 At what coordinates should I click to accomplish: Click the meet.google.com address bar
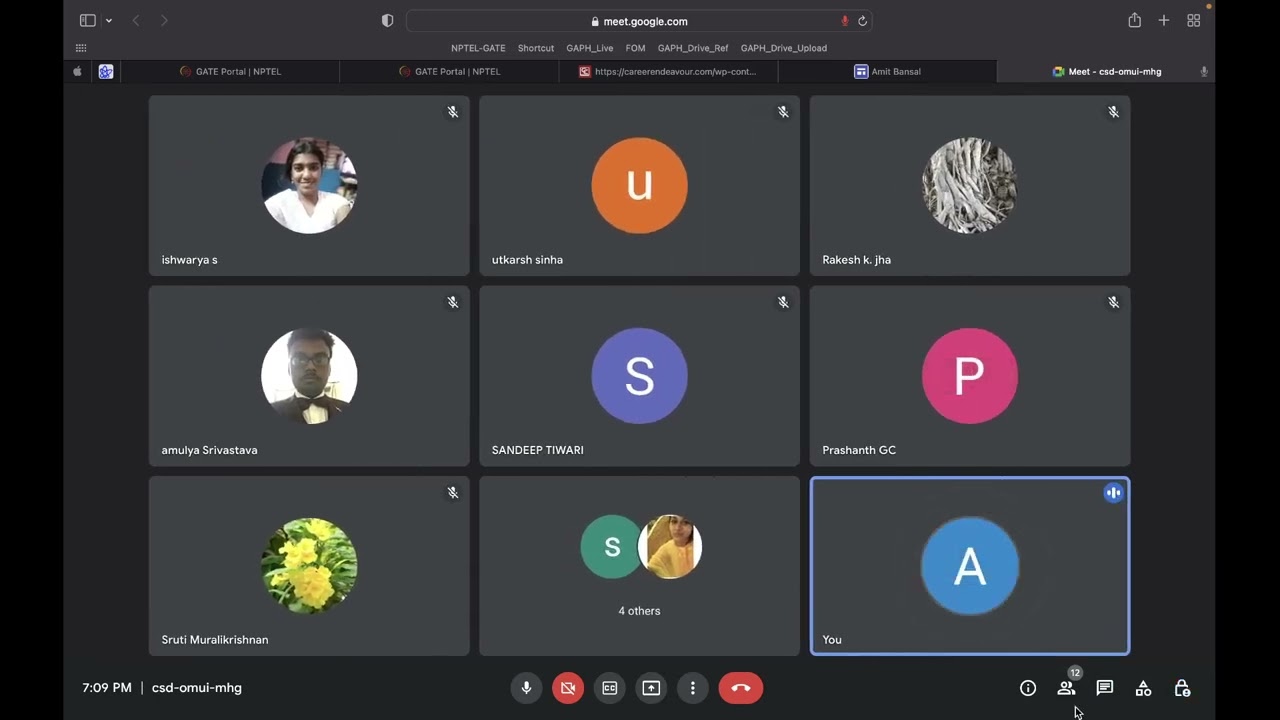tap(639, 21)
